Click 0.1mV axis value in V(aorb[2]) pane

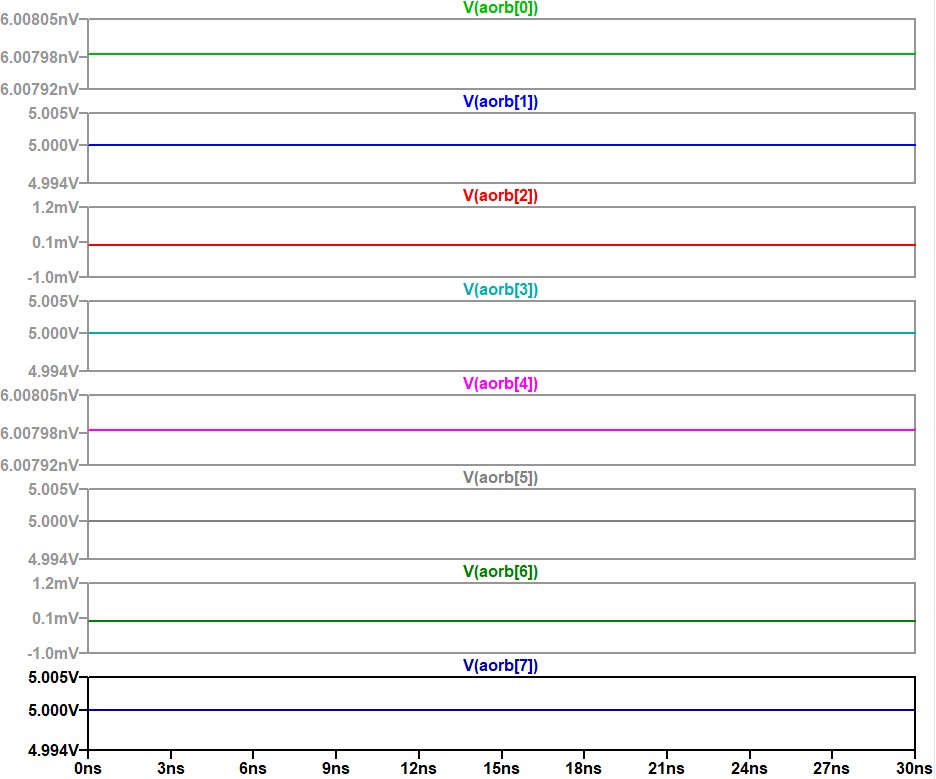(x=55, y=242)
